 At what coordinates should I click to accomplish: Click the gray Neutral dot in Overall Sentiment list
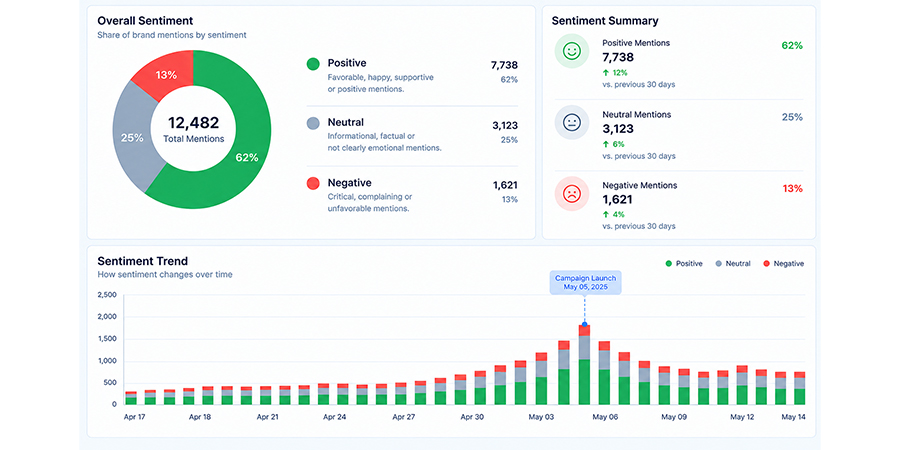(313, 123)
